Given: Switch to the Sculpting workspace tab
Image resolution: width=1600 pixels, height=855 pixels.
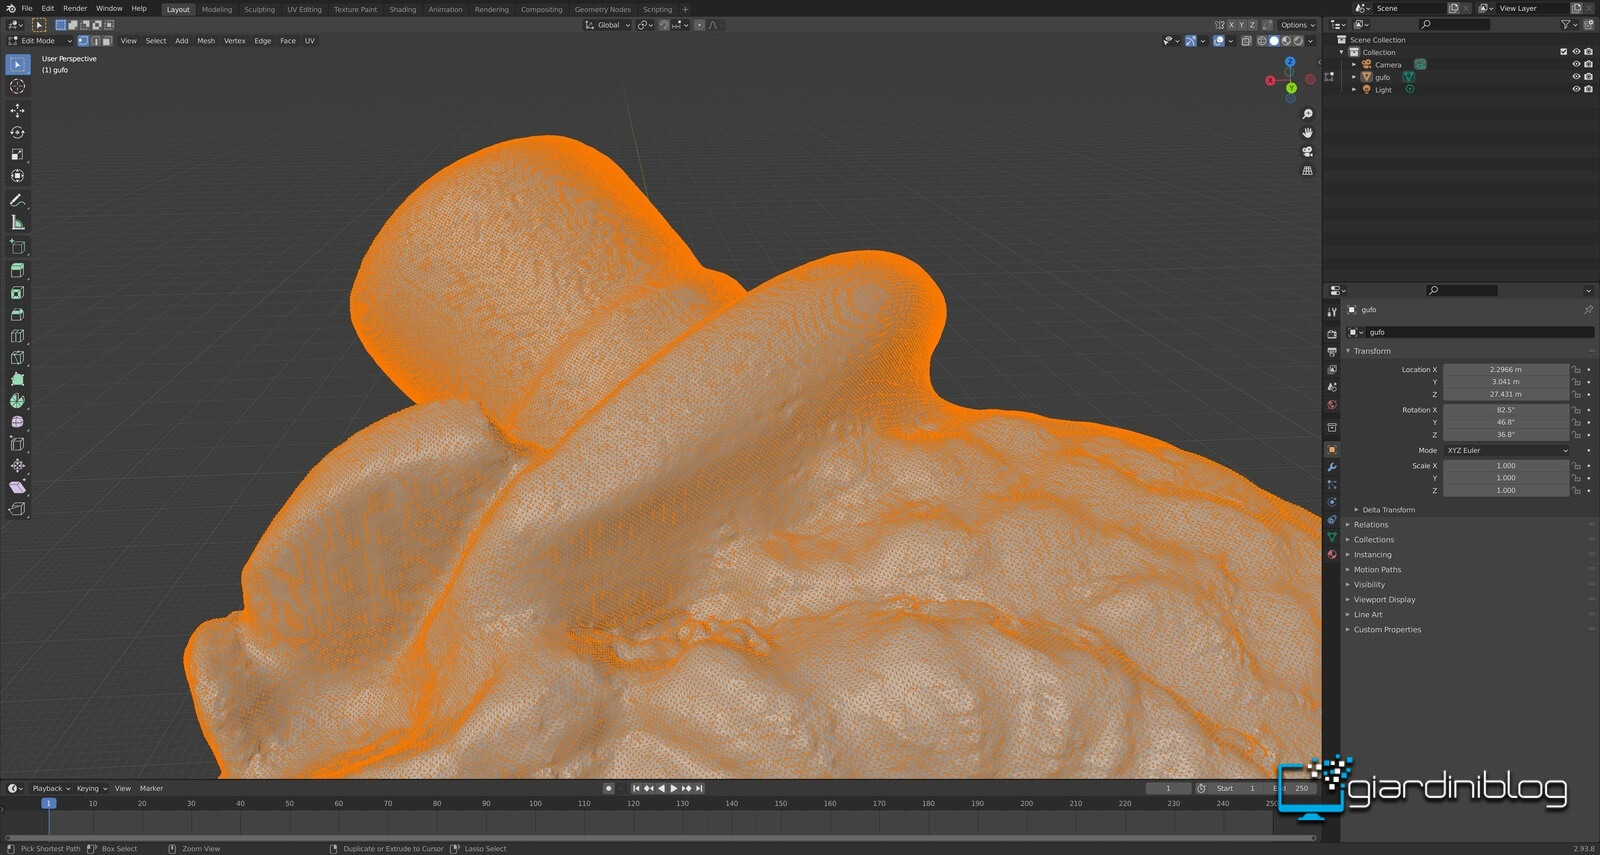Looking at the screenshot, I should tap(259, 10).
